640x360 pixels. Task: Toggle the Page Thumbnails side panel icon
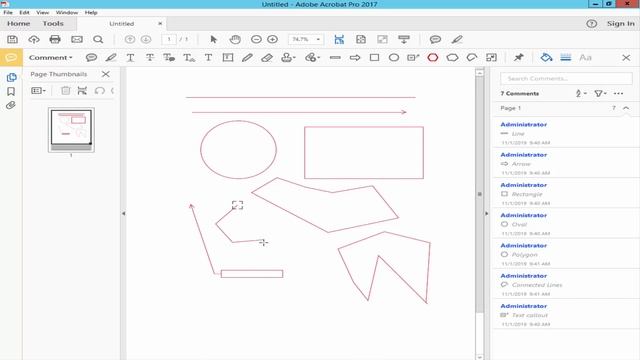coord(11,77)
